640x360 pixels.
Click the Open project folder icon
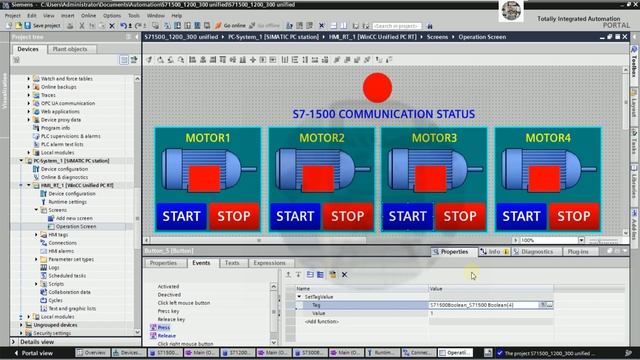(18, 26)
